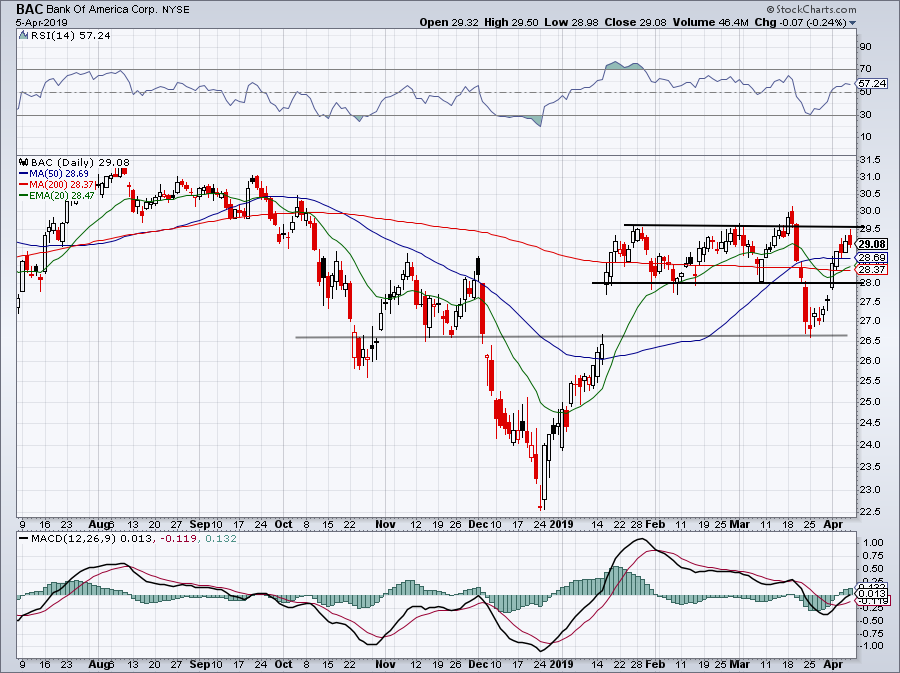Click the Dec label under the price panel
This screenshot has width=900, height=673.
[477, 524]
